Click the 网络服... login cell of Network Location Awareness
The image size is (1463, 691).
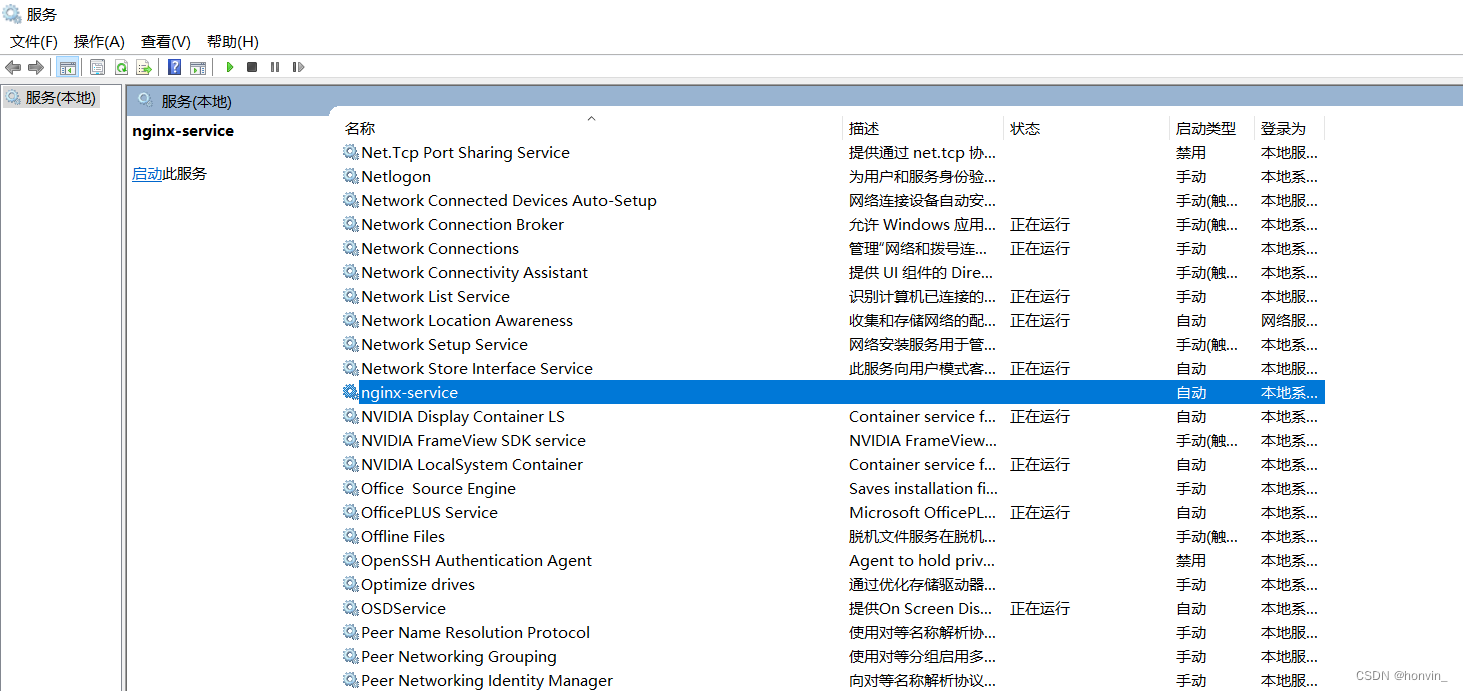point(1289,320)
